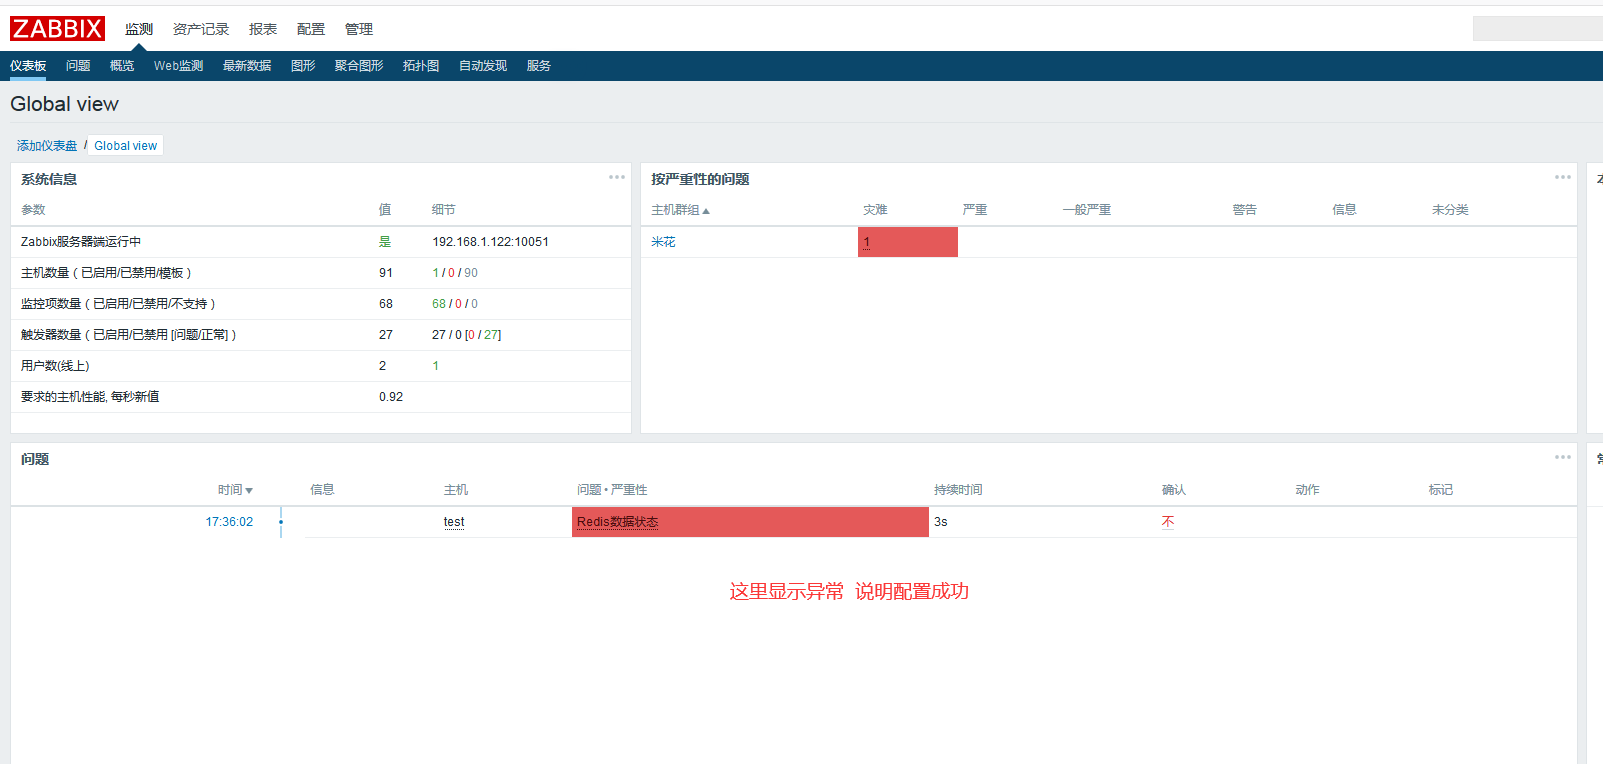
Task: Switch to the Latest data (最新数据) tab
Action: [x=247, y=66]
